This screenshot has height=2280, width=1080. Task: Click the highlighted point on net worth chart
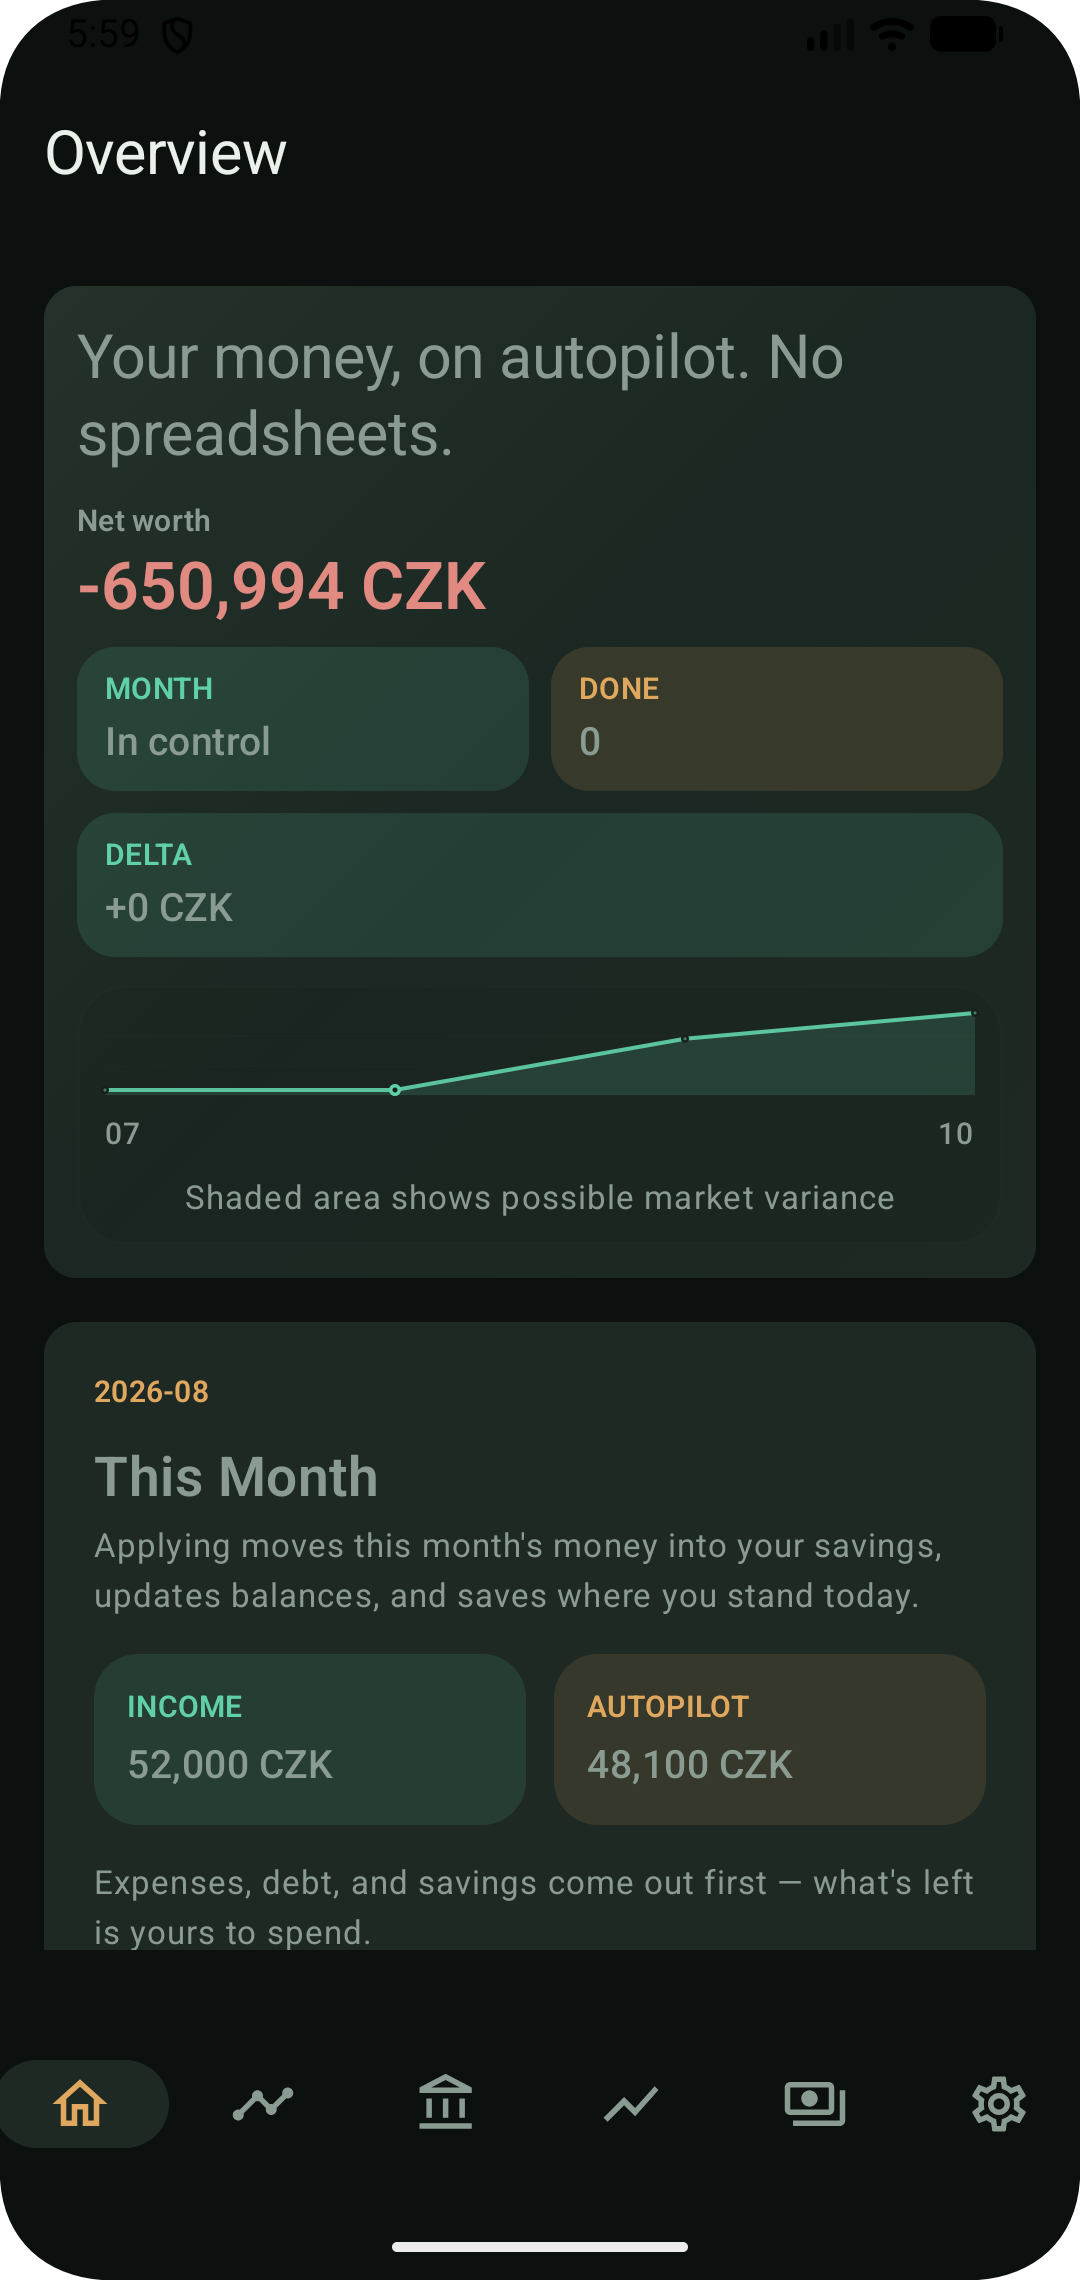tap(395, 1090)
